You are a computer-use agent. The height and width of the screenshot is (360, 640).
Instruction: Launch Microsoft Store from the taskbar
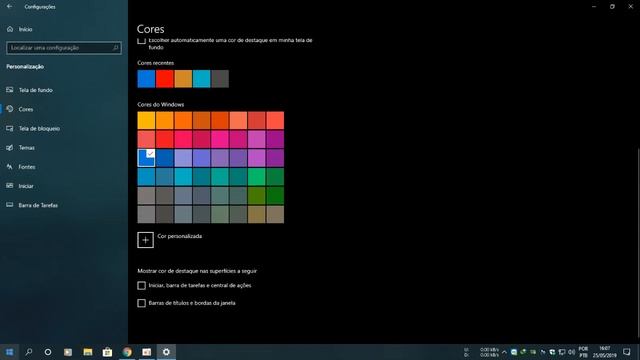coord(107,352)
